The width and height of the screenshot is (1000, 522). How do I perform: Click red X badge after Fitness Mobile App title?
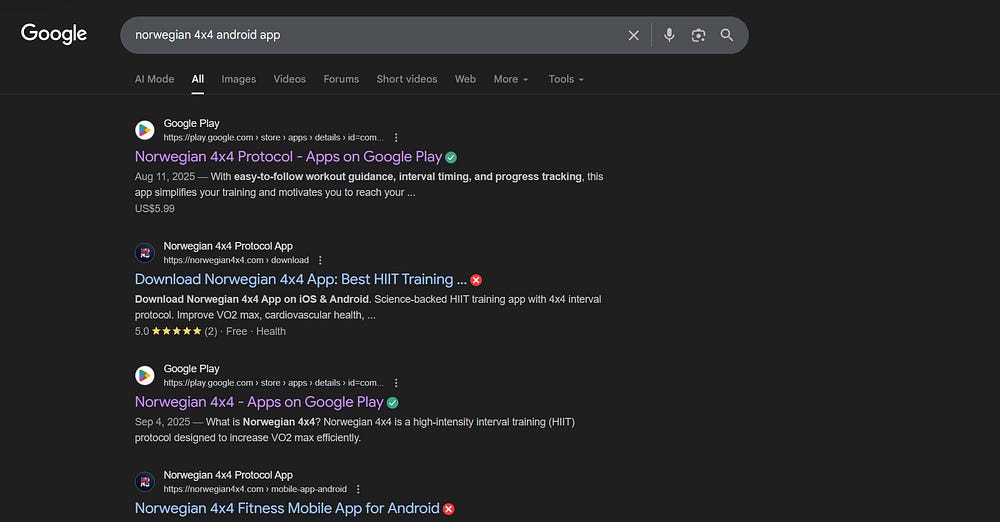448,509
